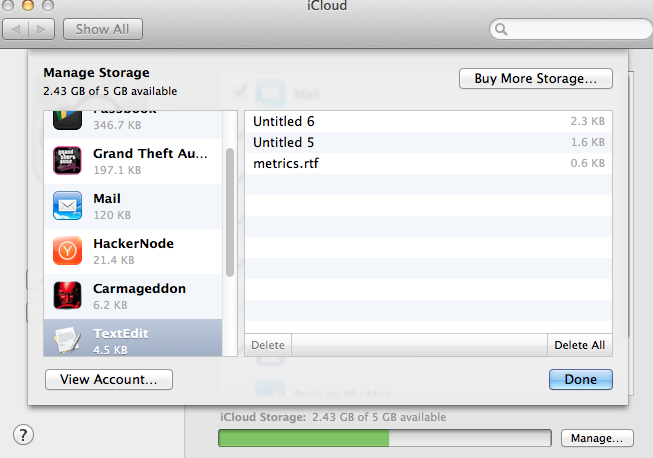The height and width of the screenshot is (458, 653).
Task: Click the Passbook app icon
Action: pyautogui.click(x=67, y=120)
